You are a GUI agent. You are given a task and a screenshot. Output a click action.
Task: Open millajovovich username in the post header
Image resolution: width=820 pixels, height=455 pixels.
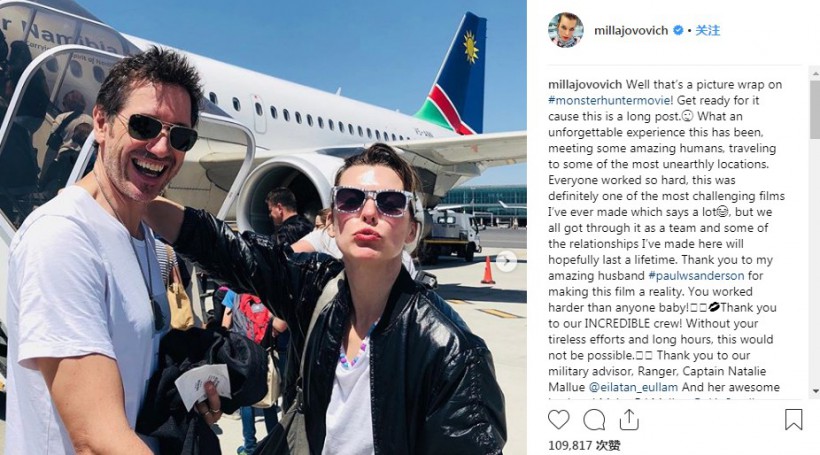pyautogui.click(x=631, y=31)
